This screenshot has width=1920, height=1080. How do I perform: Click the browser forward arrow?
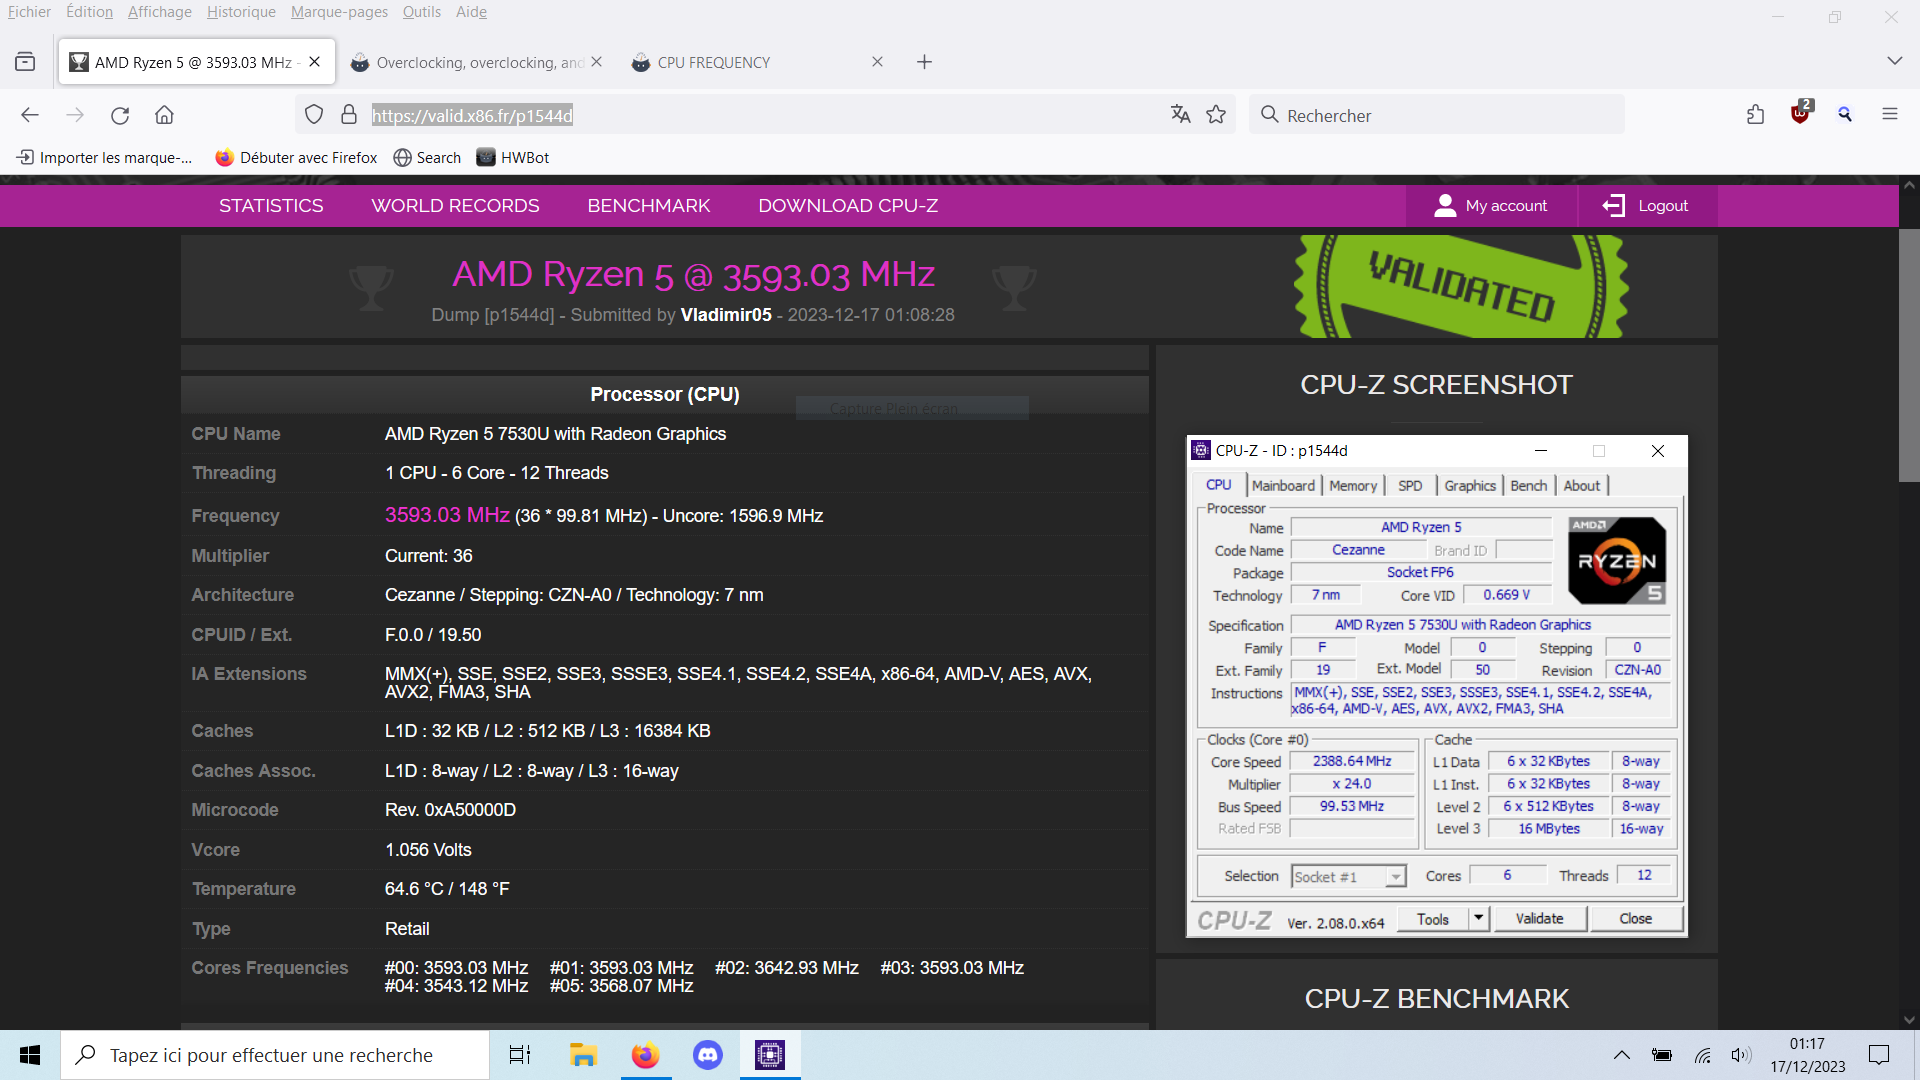point(75,115)
